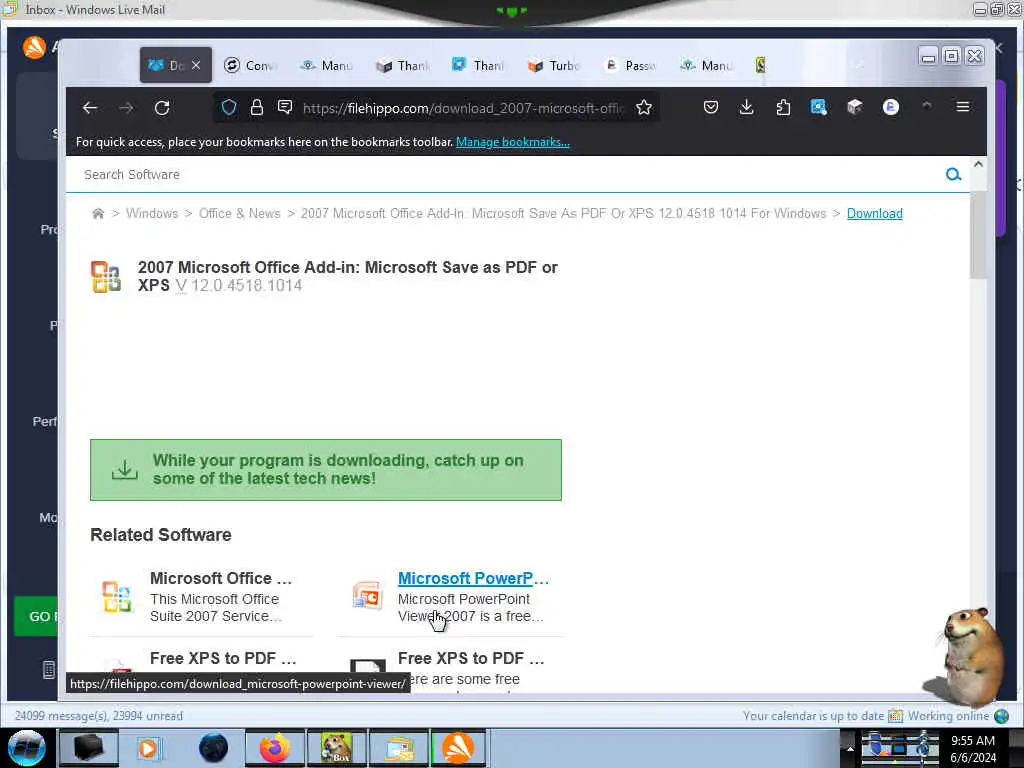This screenshot has height=768, width=1024.
Task: Open the Firefox downloads panel
Action: tap(746, 107)
